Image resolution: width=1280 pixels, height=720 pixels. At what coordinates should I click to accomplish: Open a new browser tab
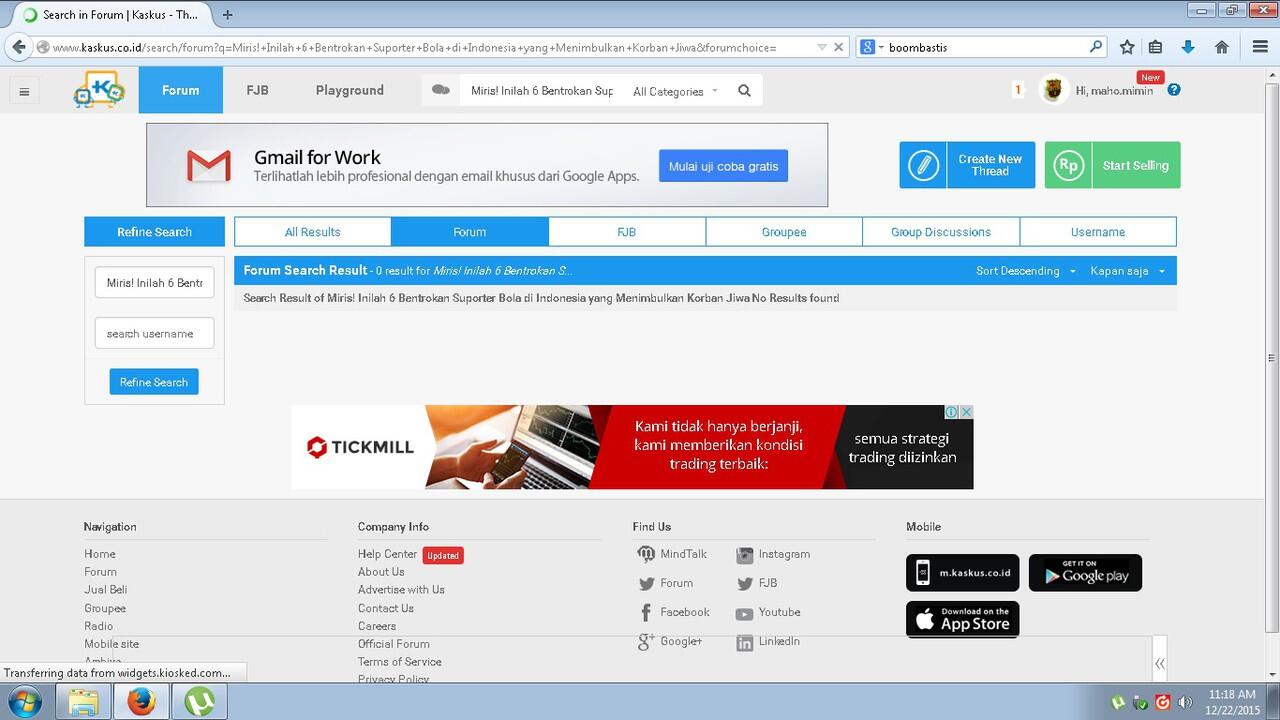tap(228, 15)
